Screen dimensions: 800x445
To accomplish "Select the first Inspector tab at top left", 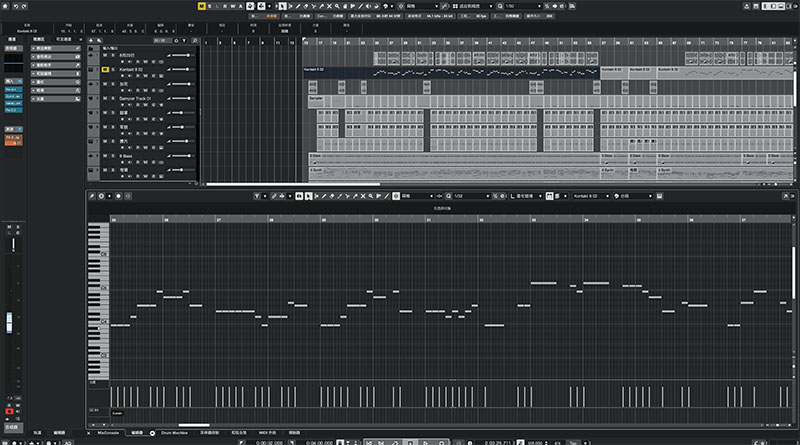I will coord(12,39).
